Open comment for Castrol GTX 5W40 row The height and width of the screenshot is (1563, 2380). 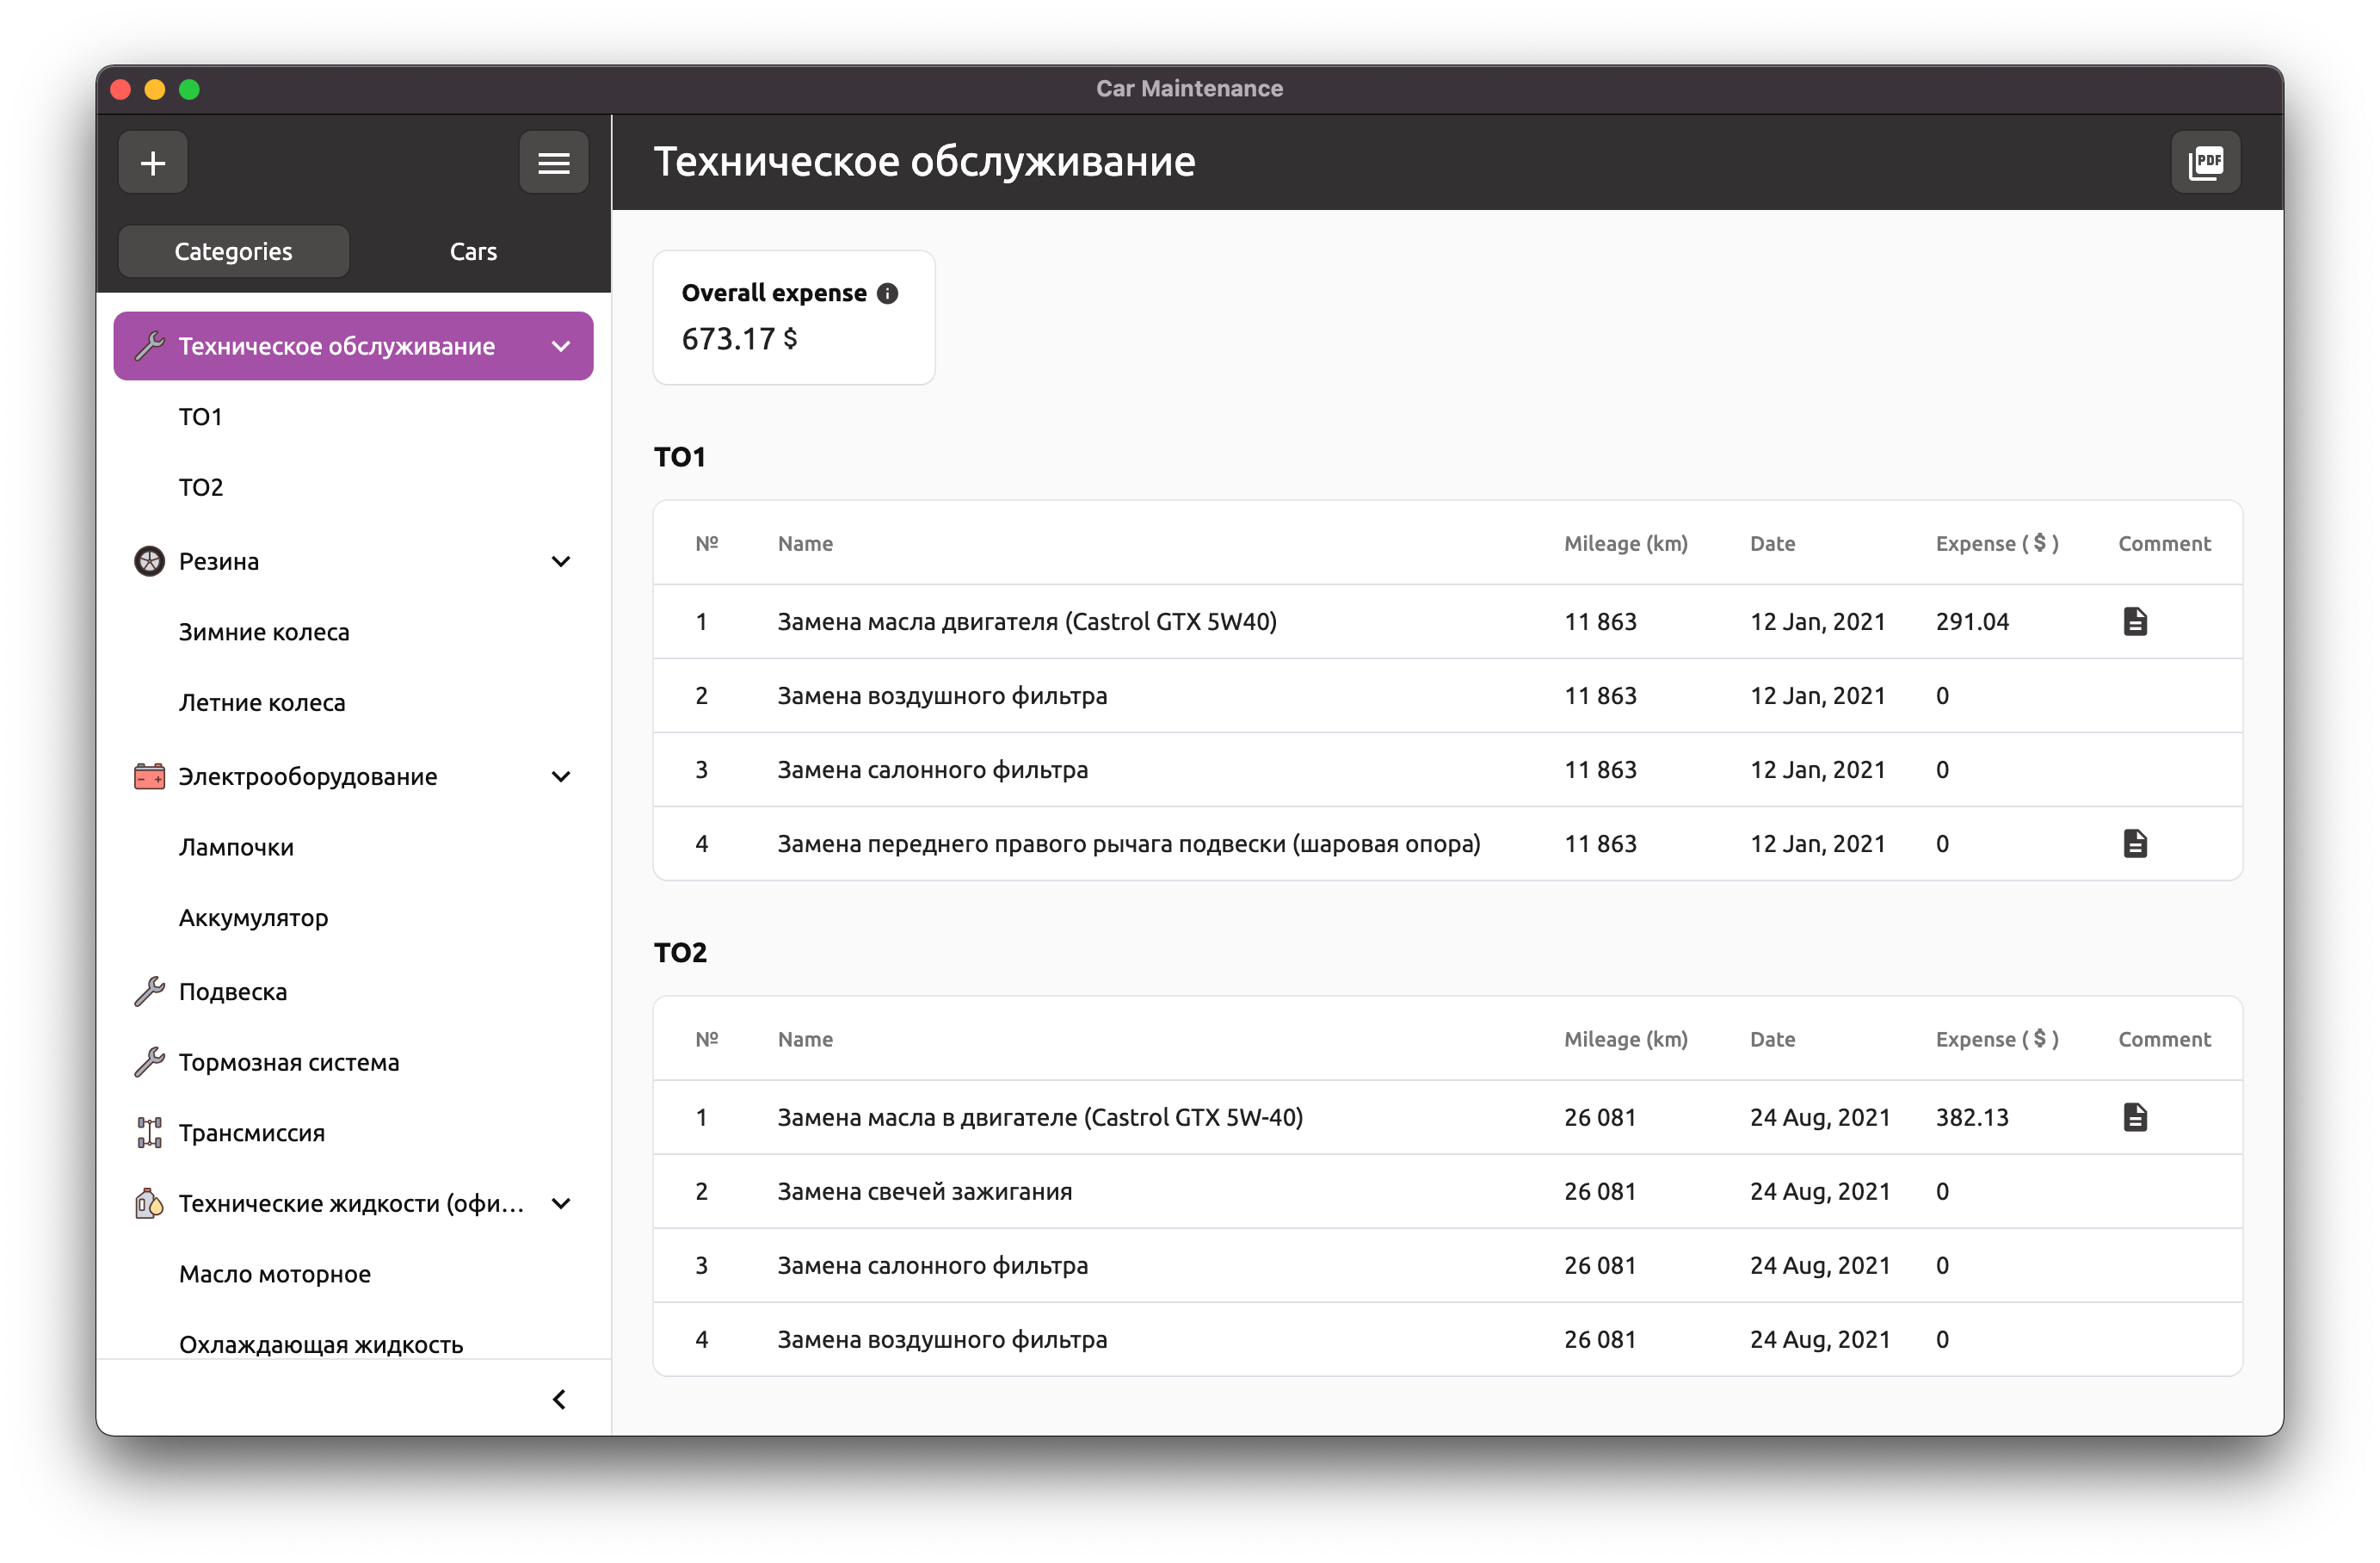(x=2134, y=621)
